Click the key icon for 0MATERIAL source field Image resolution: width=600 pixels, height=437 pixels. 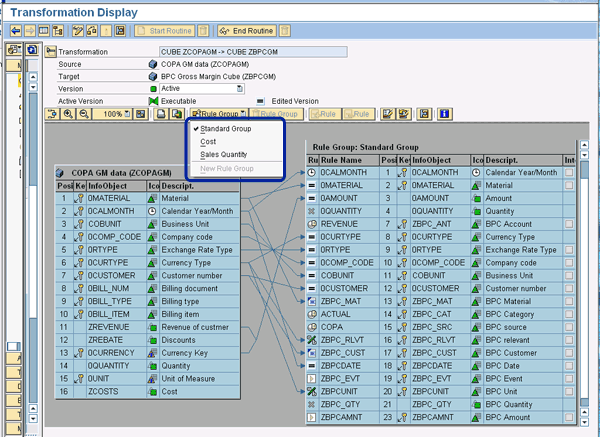tap(80, 198)
